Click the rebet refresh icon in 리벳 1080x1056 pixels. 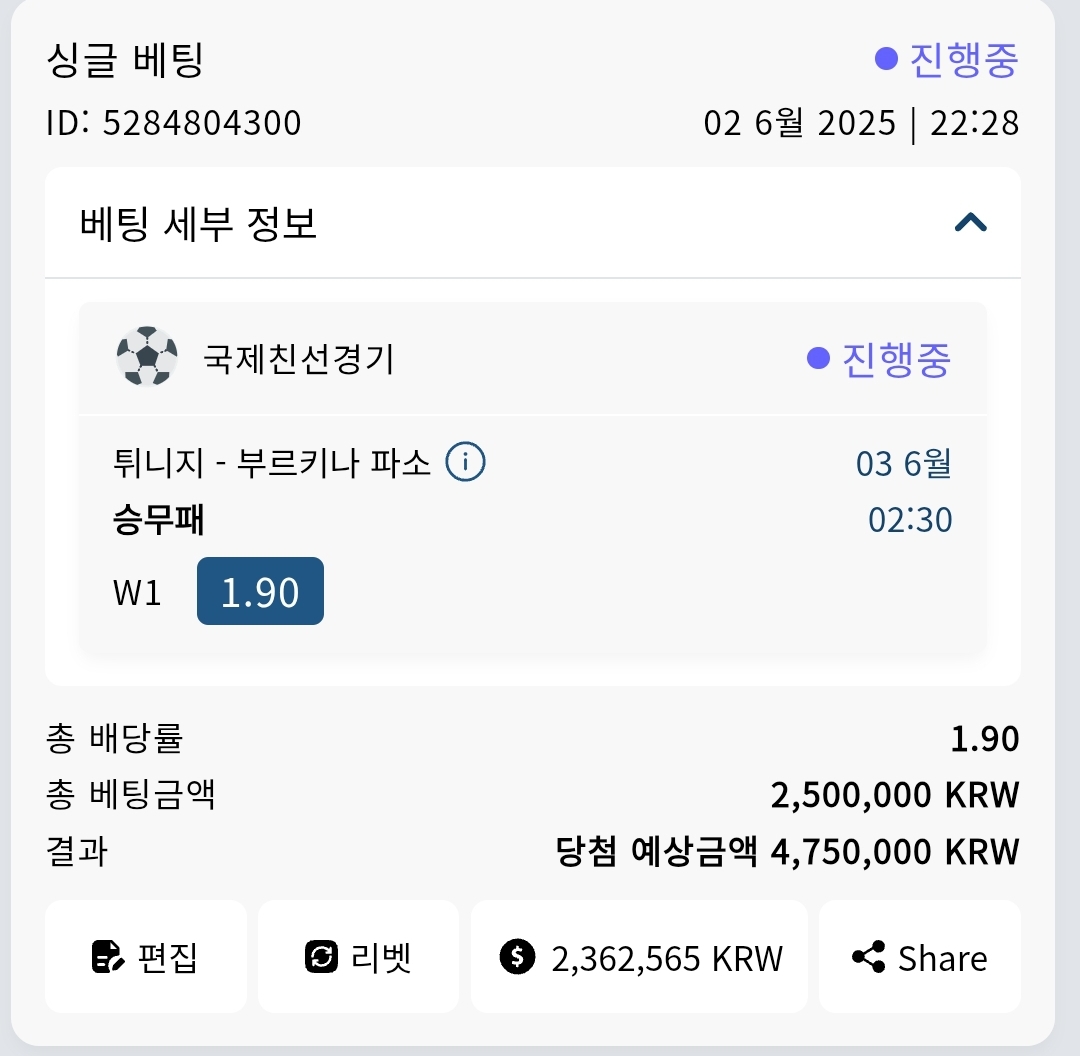[321, 957]
